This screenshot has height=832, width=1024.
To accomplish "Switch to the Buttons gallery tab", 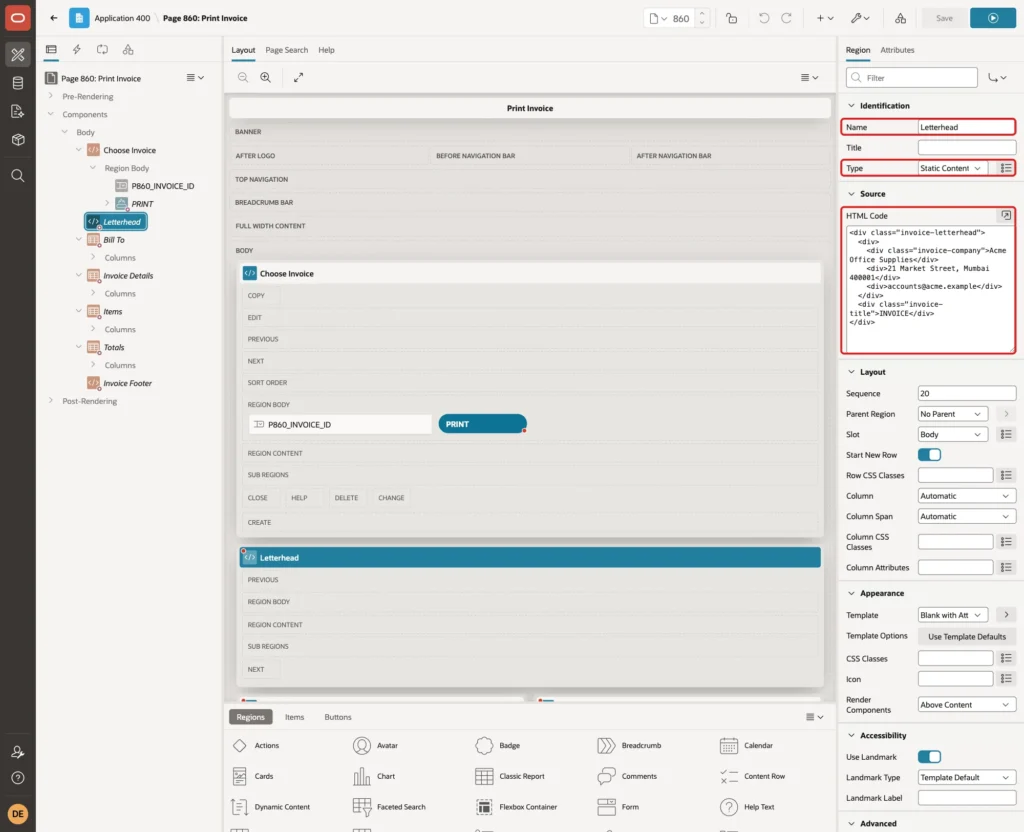I will 338,717.
